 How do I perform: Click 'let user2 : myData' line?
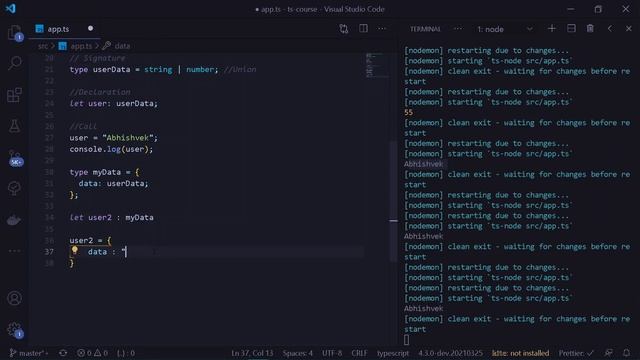[111, 218]
